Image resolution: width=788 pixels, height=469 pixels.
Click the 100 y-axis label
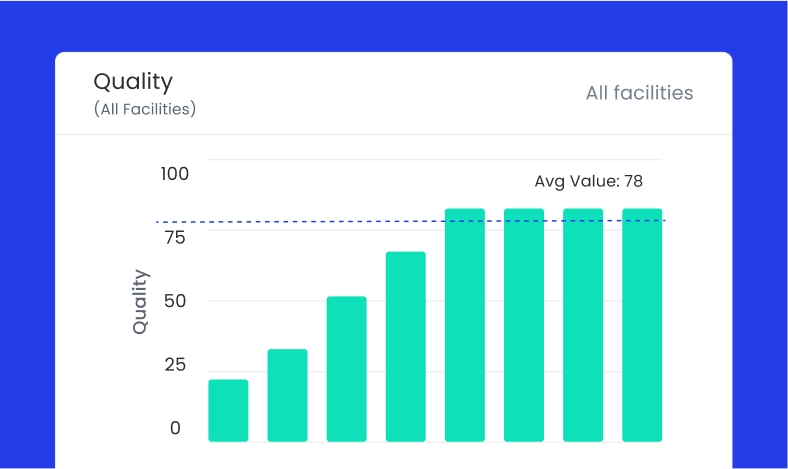coord(174,174)
